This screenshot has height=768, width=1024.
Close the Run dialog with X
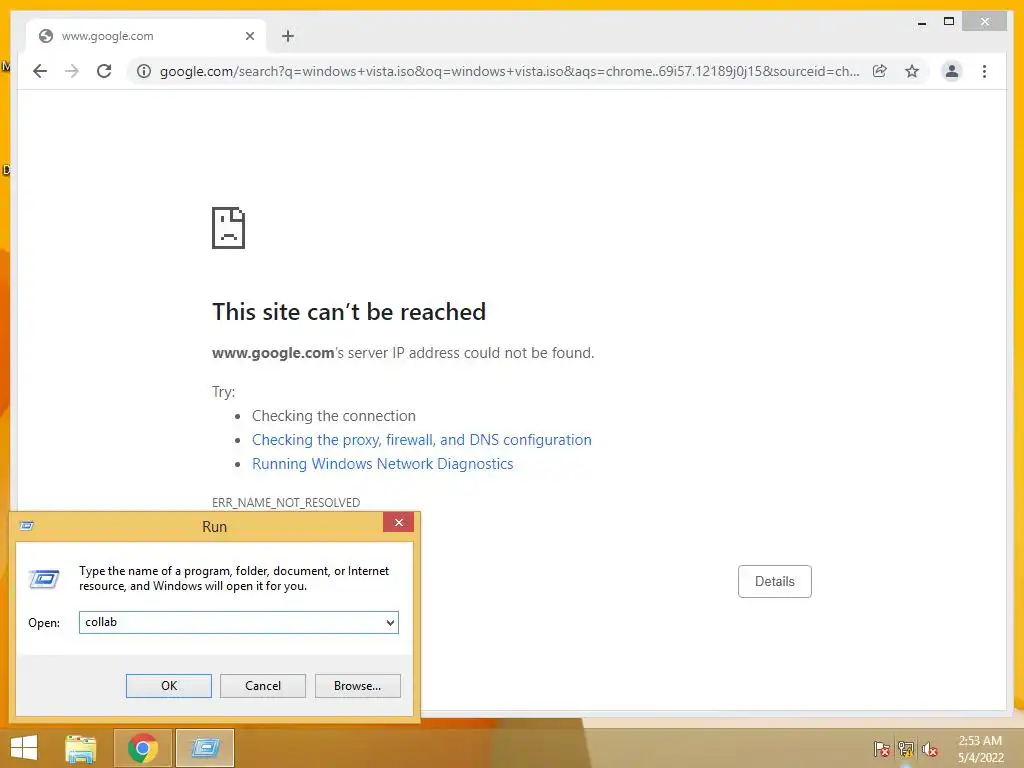point(398,522)
